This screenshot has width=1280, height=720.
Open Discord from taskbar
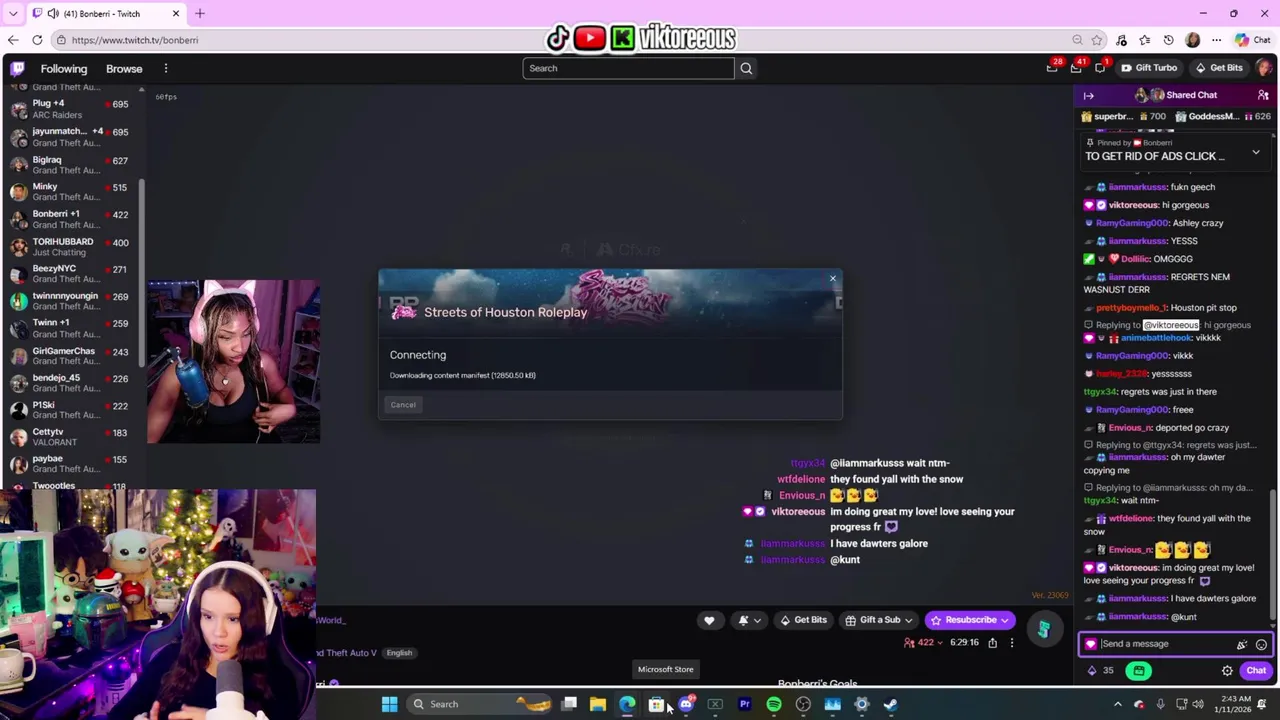pyautogui.click(x=686, y=704)
